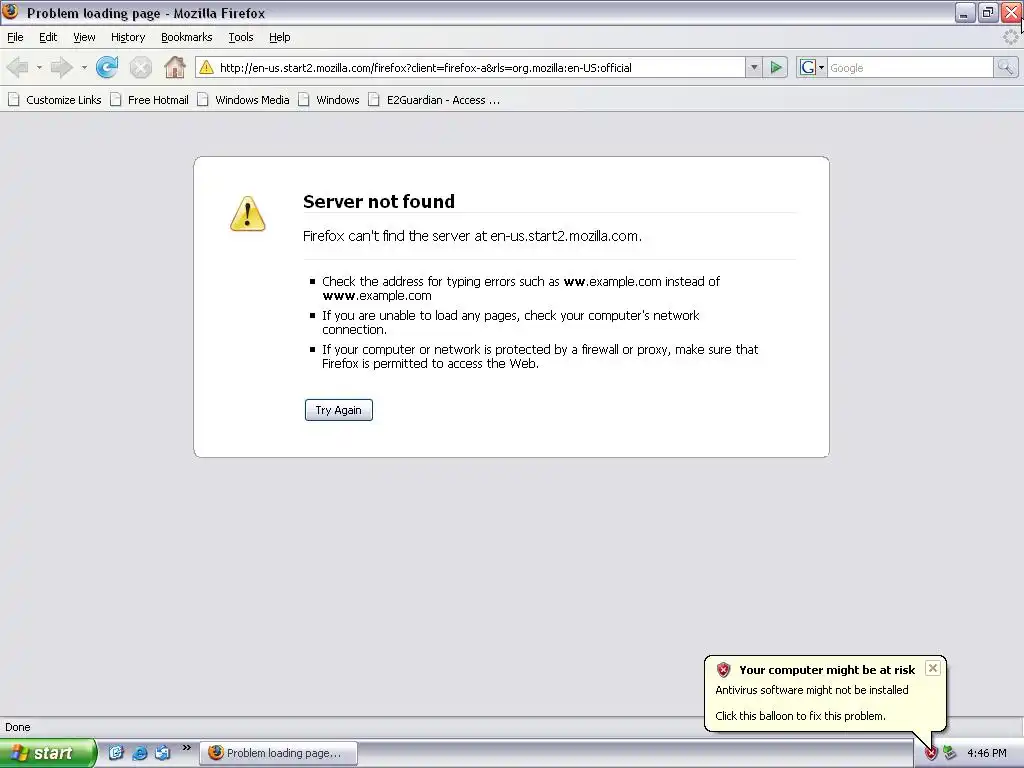Screen dimensions: 1024x768
Task: Click the shield icon inside the balloon
Action: (x=723, y=669)
